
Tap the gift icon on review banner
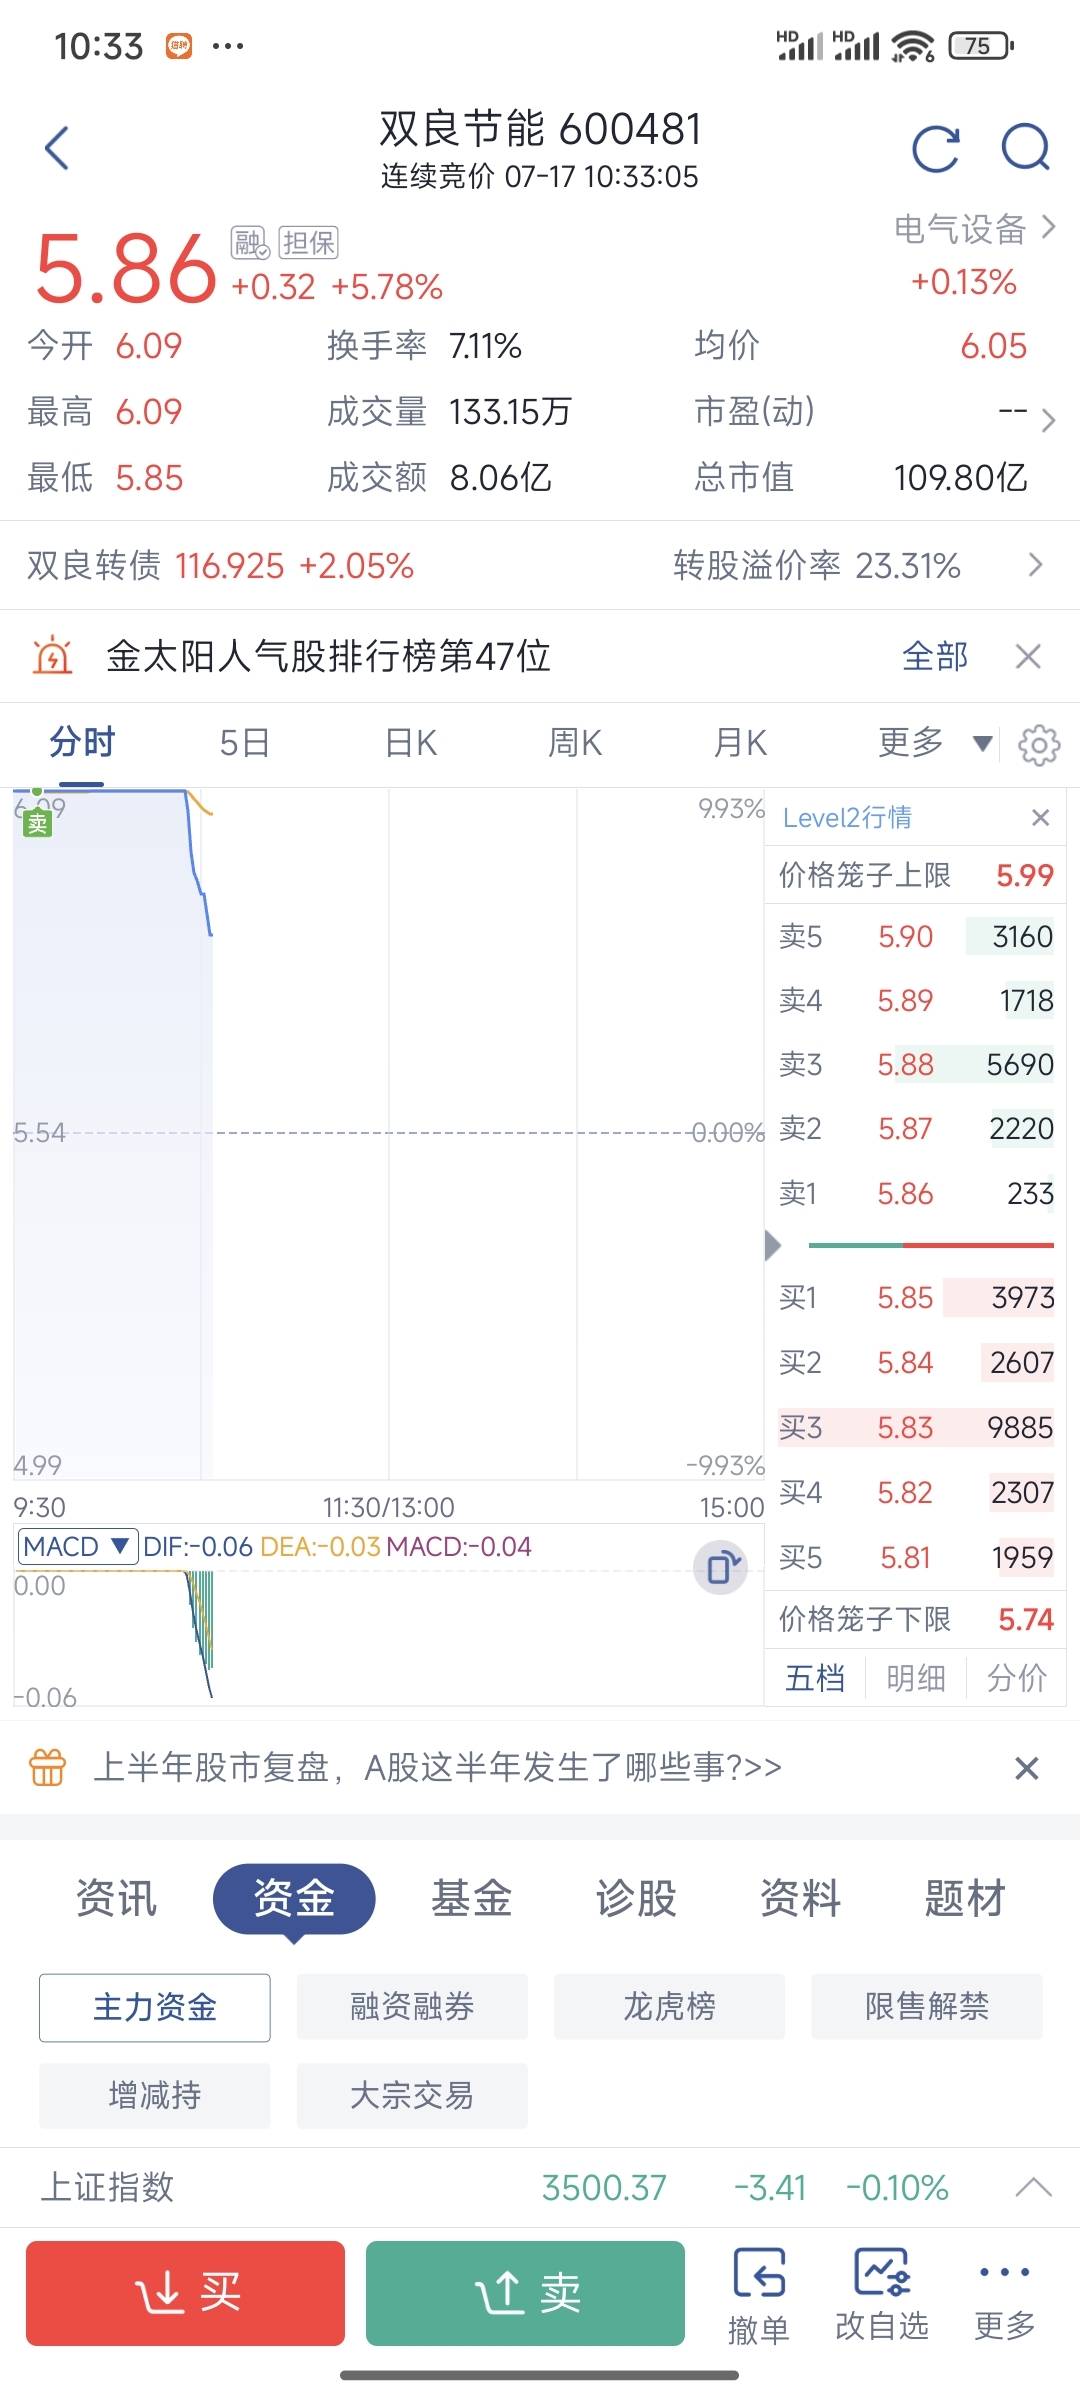tap(48, 1767)
